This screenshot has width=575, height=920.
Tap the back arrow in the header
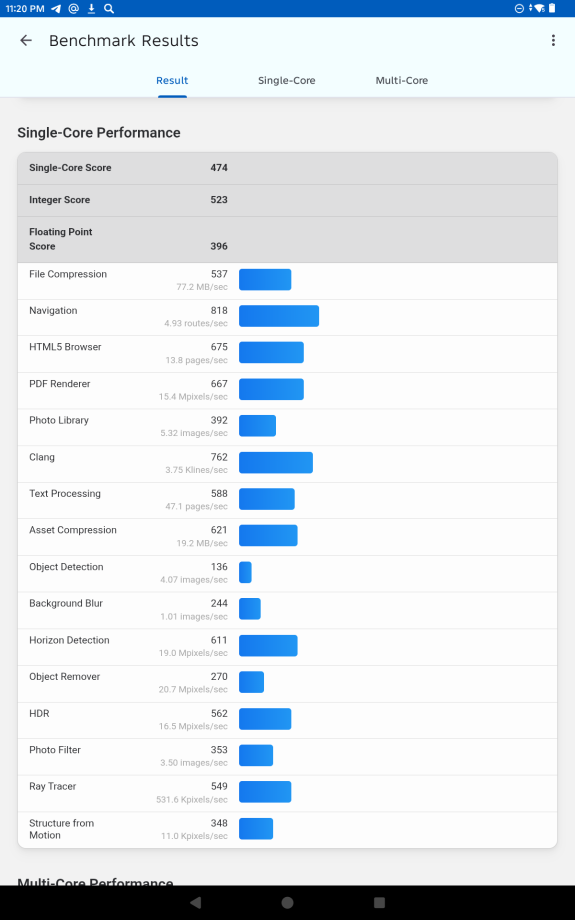pos(26,40)
